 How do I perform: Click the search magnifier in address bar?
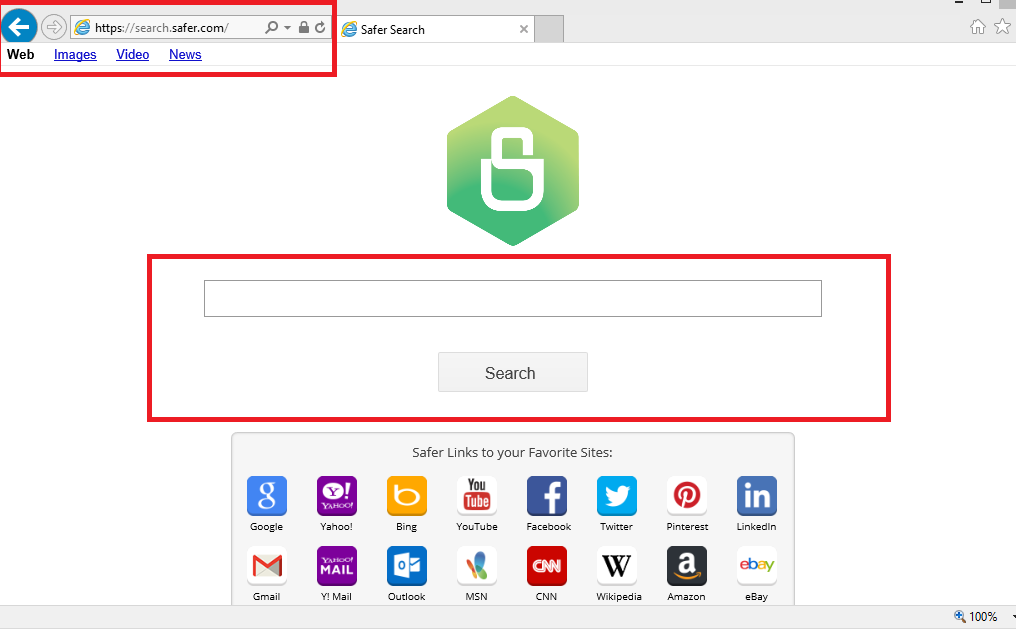(x=271, y=27)
